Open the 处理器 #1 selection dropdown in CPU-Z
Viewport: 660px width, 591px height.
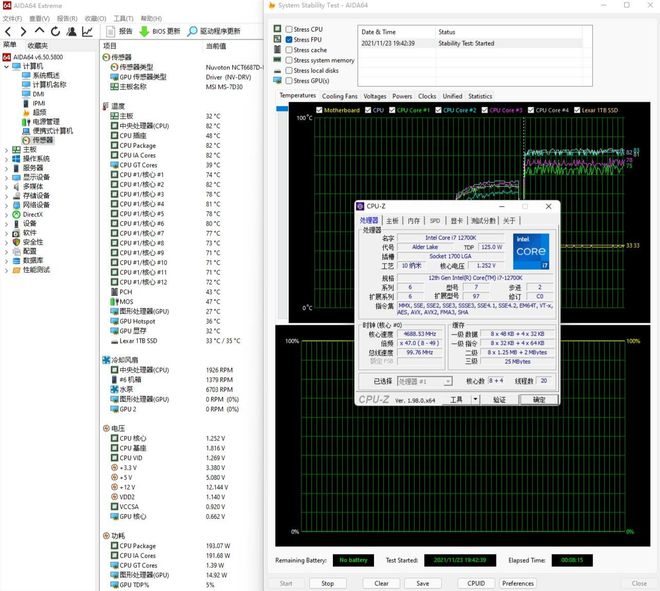[x=424, y=381]
